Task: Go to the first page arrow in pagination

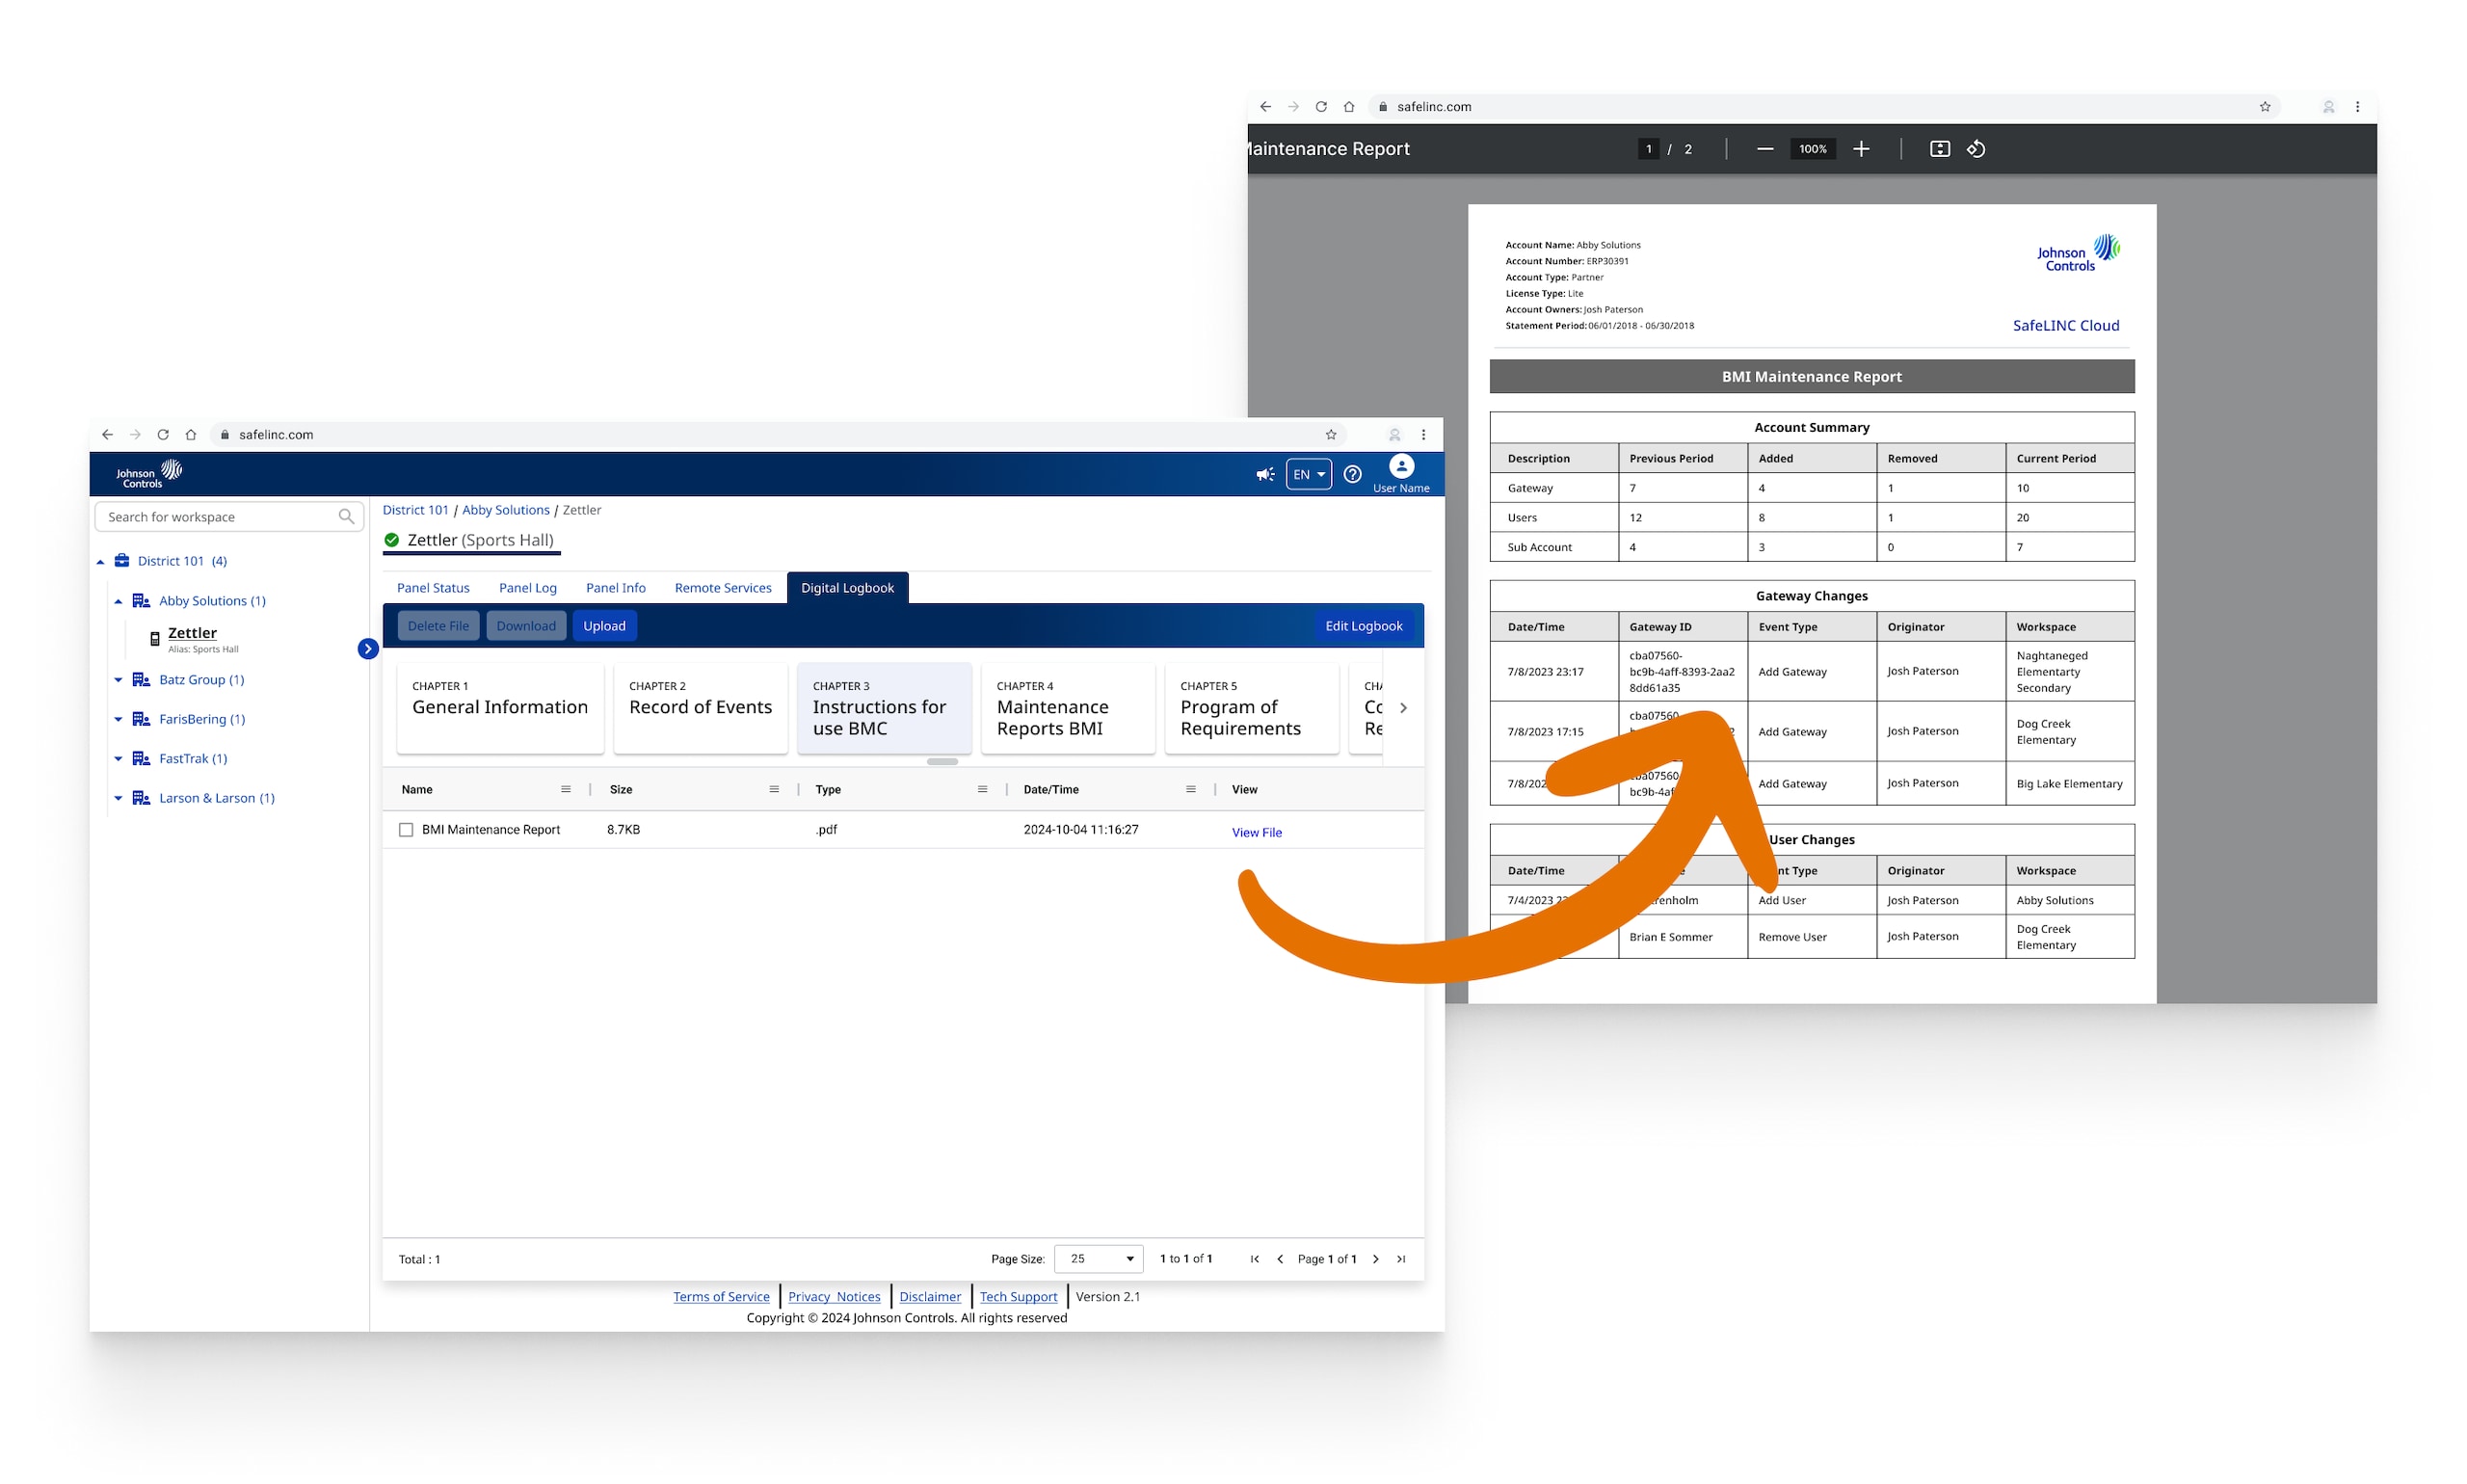Action: 1255,1259
